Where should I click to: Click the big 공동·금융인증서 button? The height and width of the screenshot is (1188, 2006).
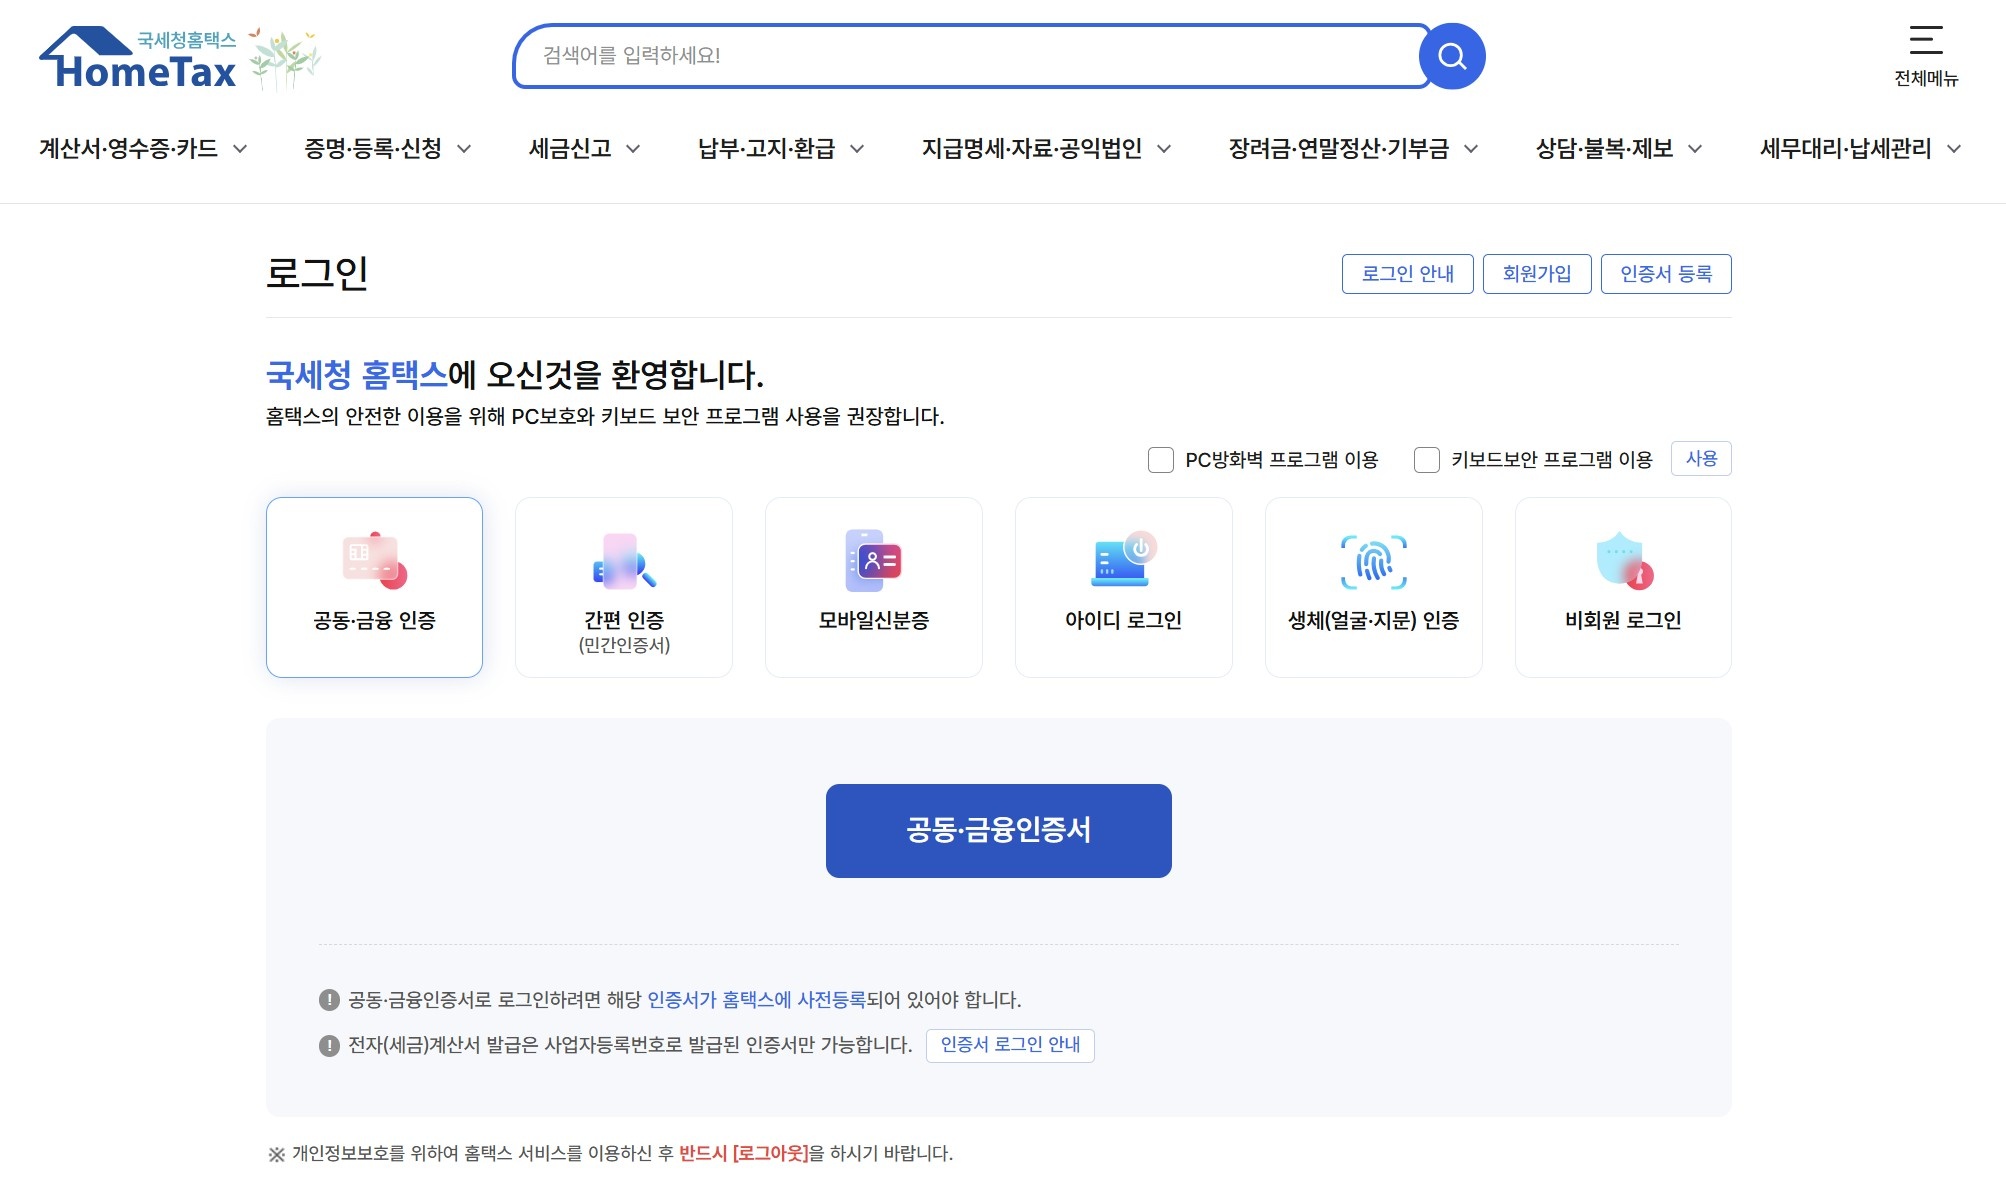click(999, 831)
